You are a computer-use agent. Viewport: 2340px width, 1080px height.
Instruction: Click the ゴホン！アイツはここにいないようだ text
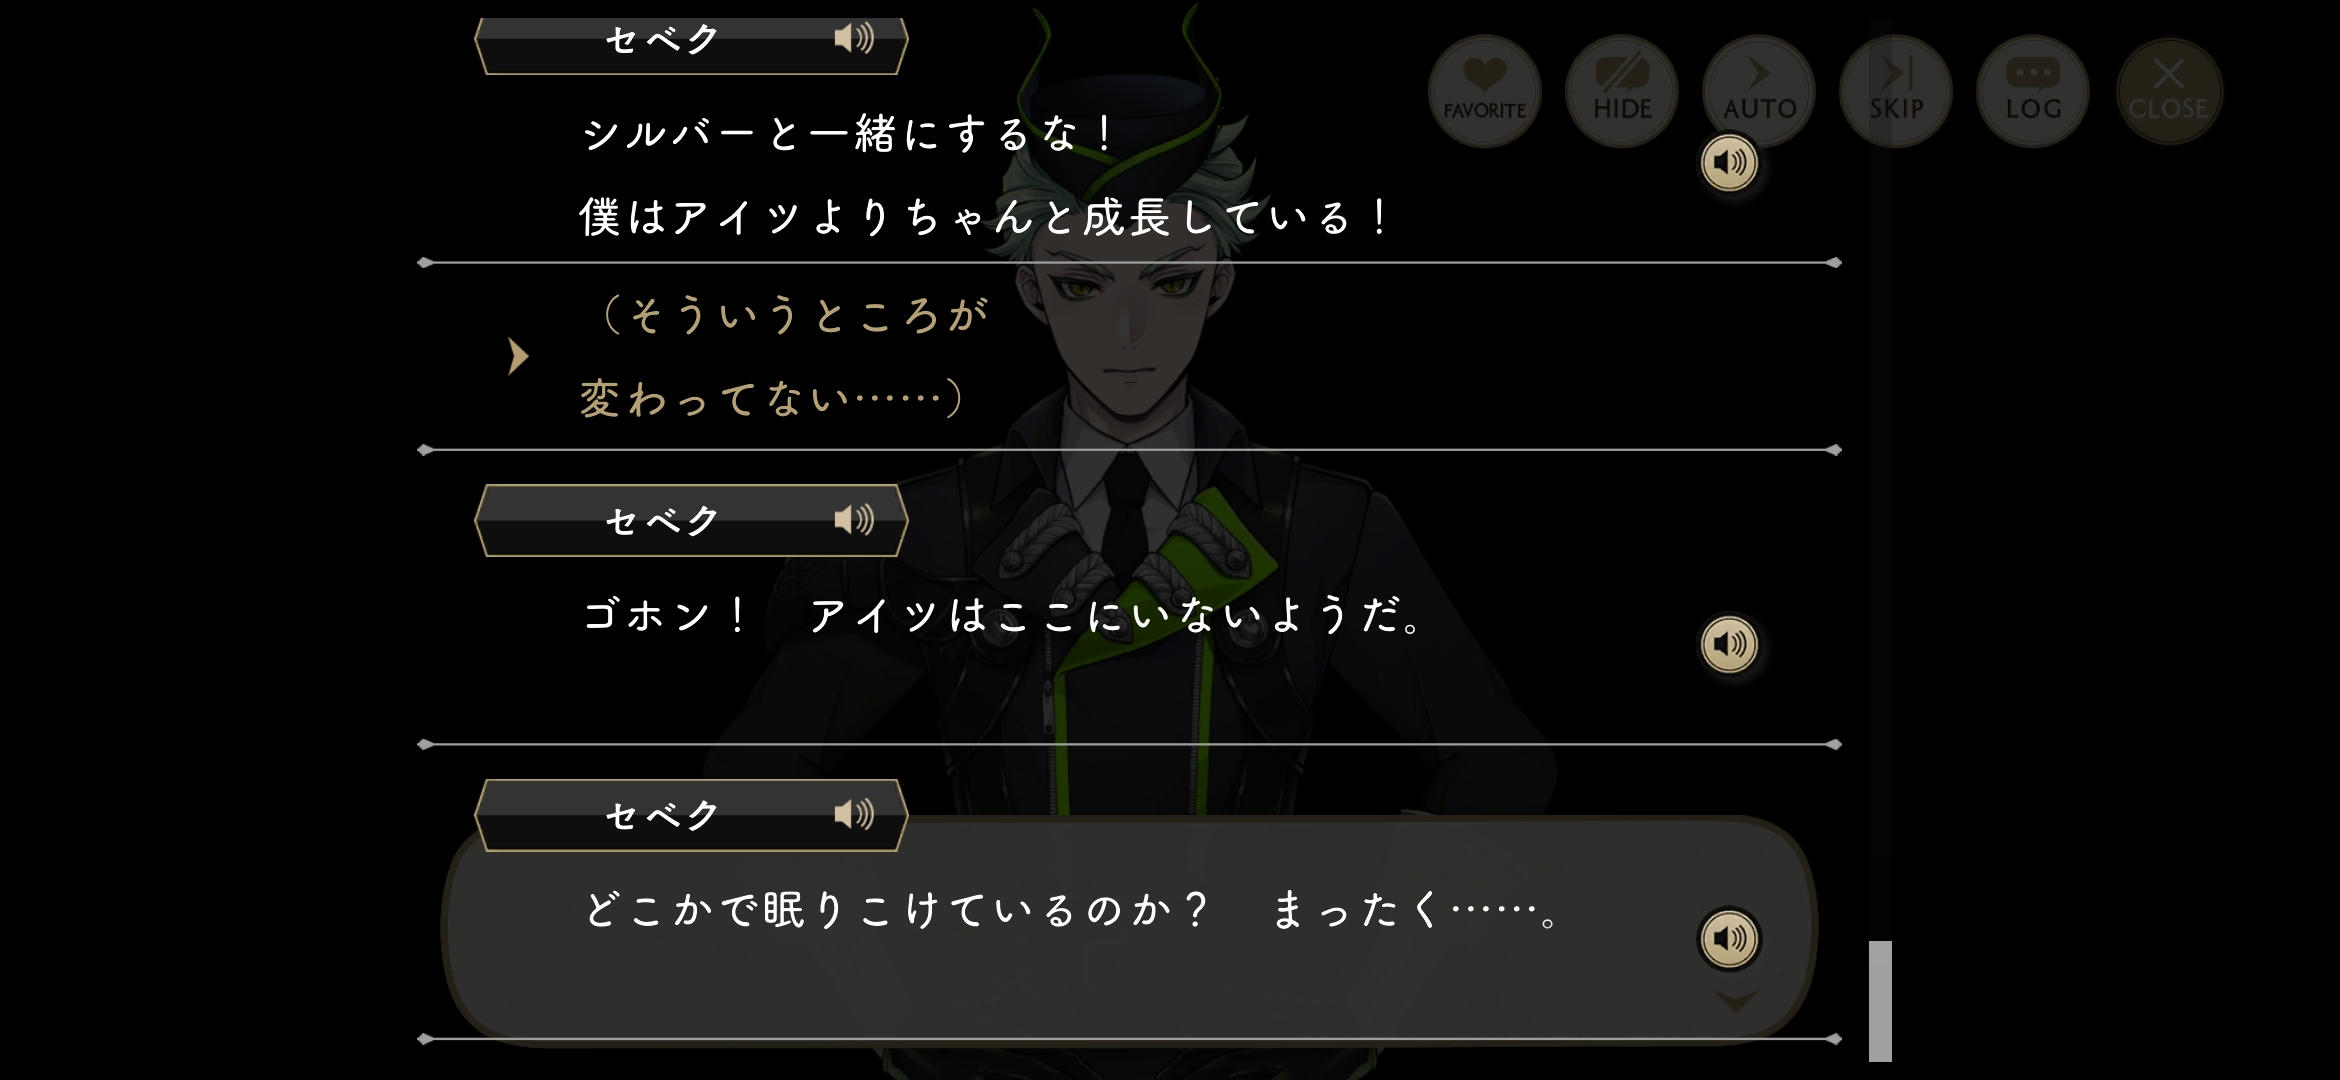pos(1003,615)
